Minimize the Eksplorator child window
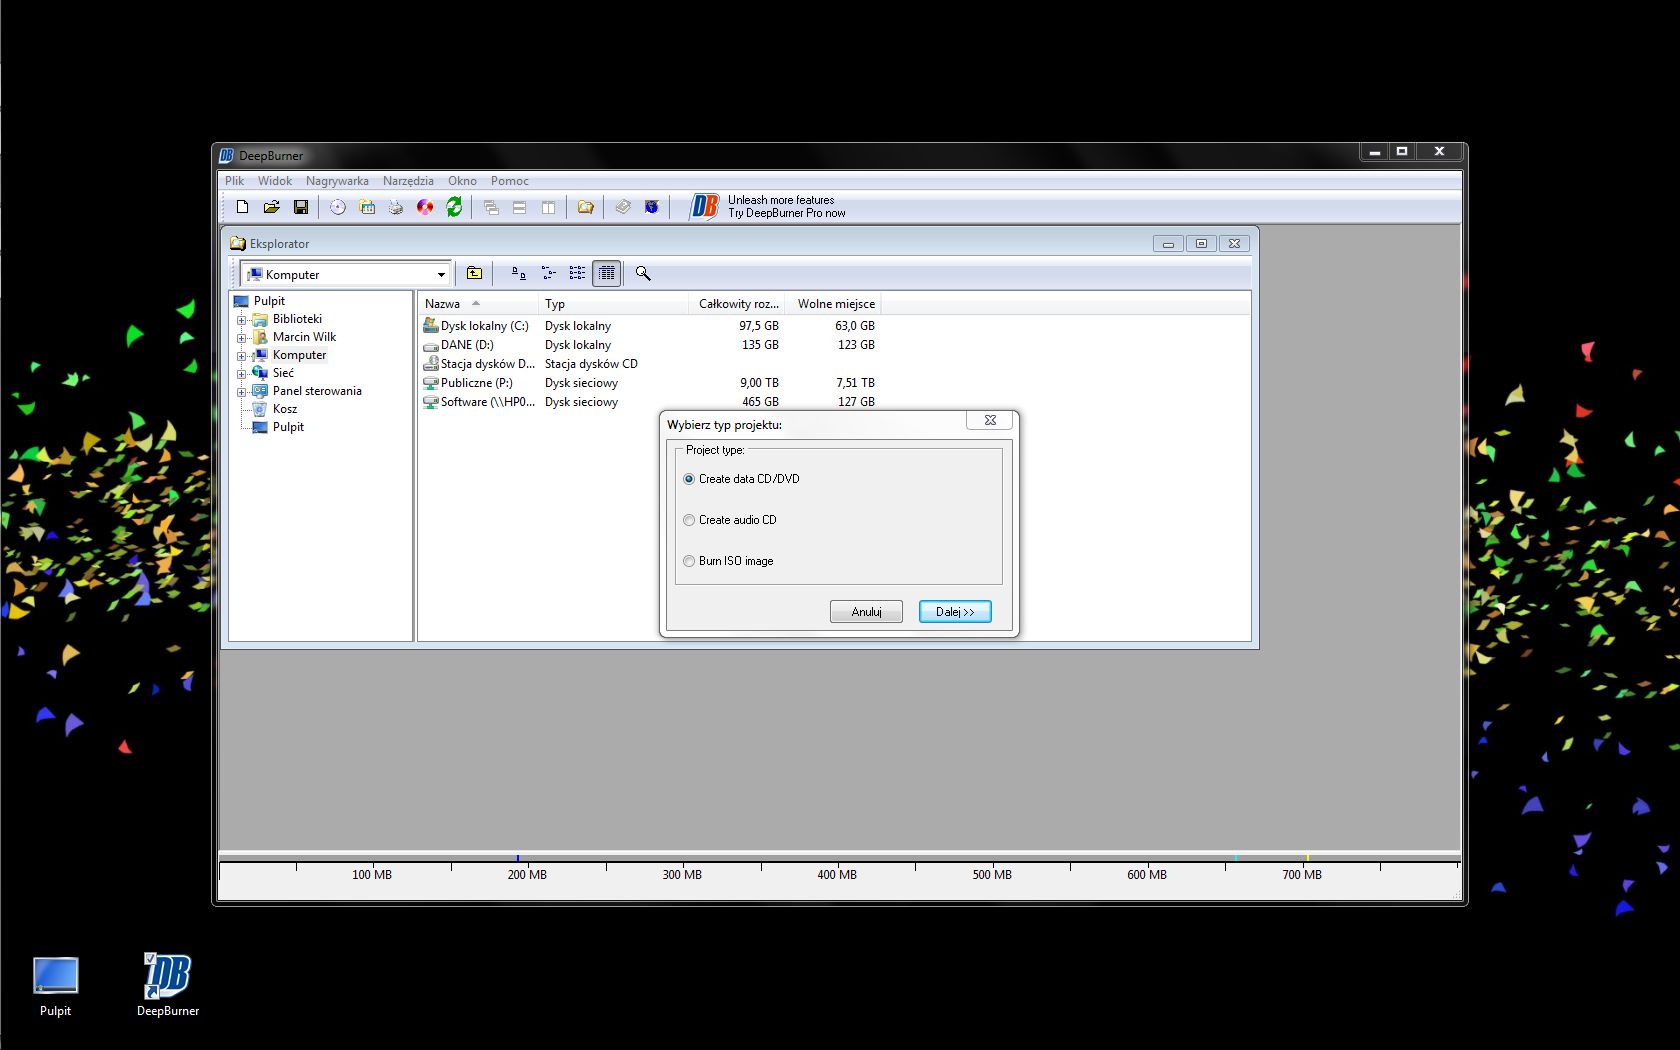Viewport: 1680px width, 1050px height. click(1167, 243)
